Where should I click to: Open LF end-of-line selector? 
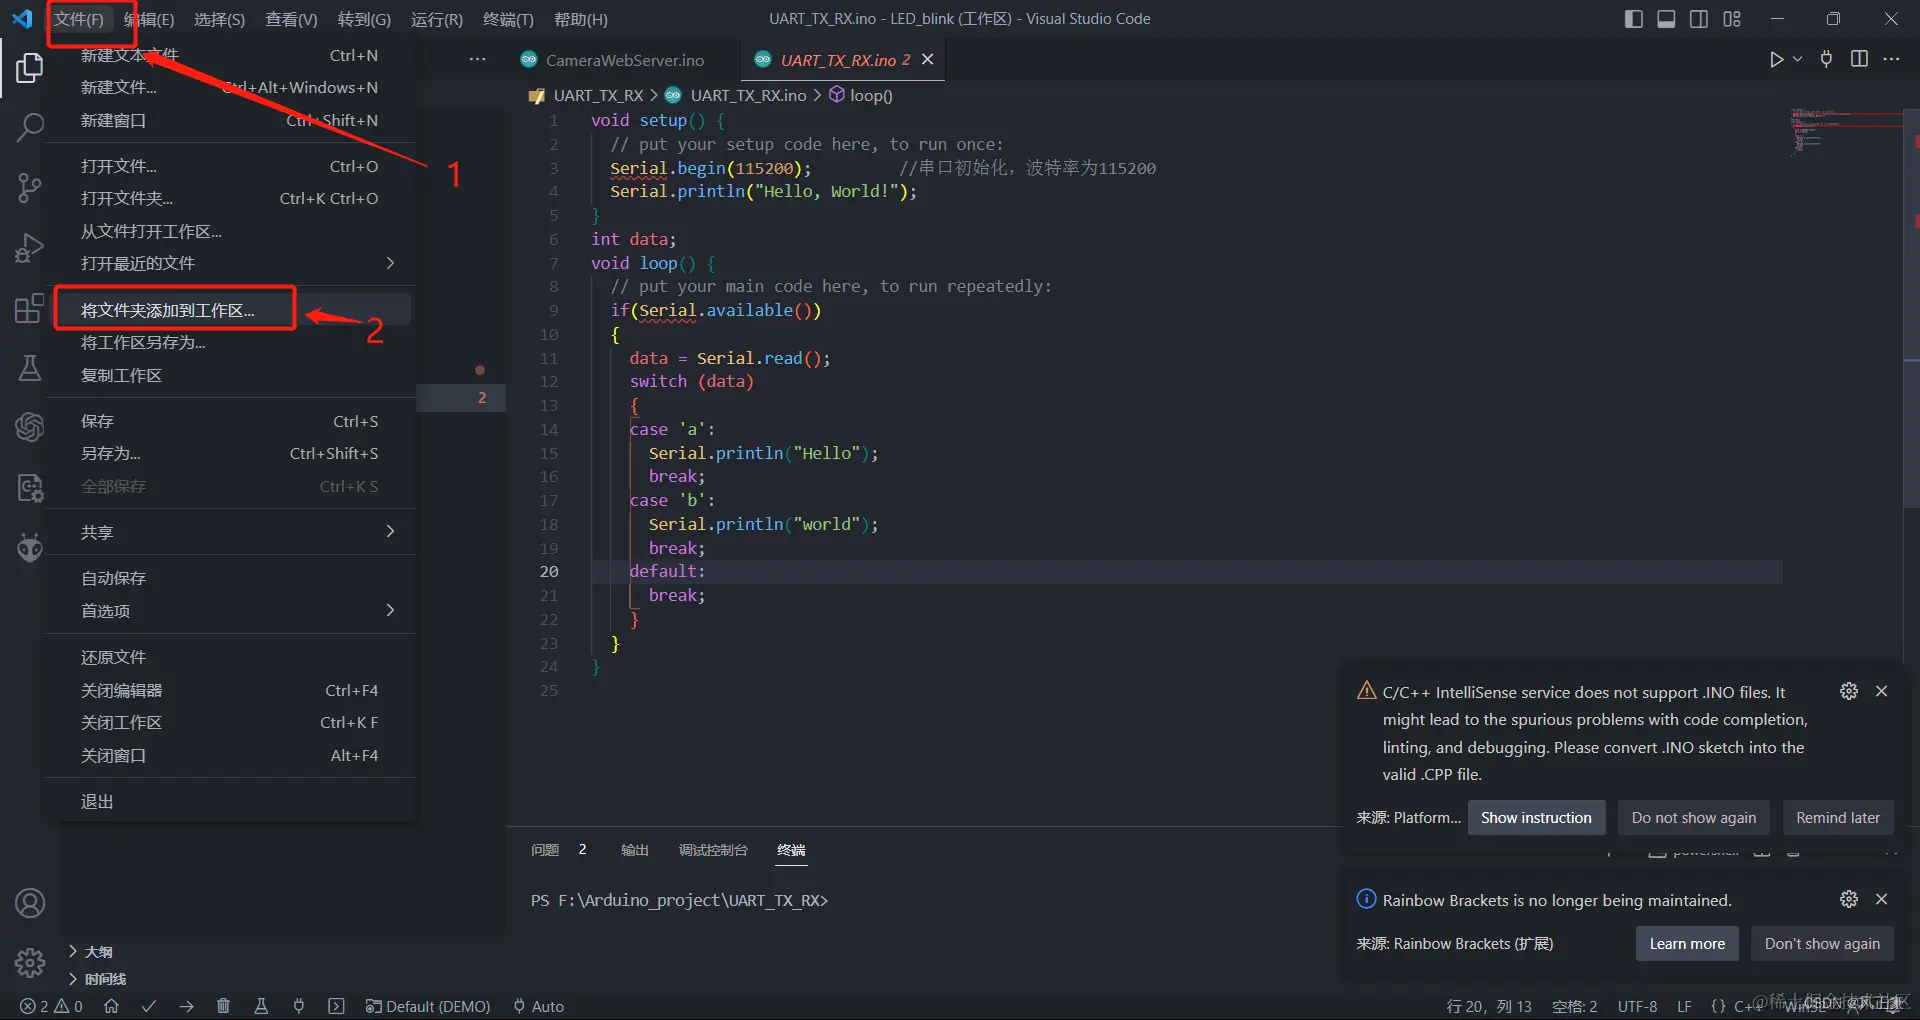point(1684,1006)
